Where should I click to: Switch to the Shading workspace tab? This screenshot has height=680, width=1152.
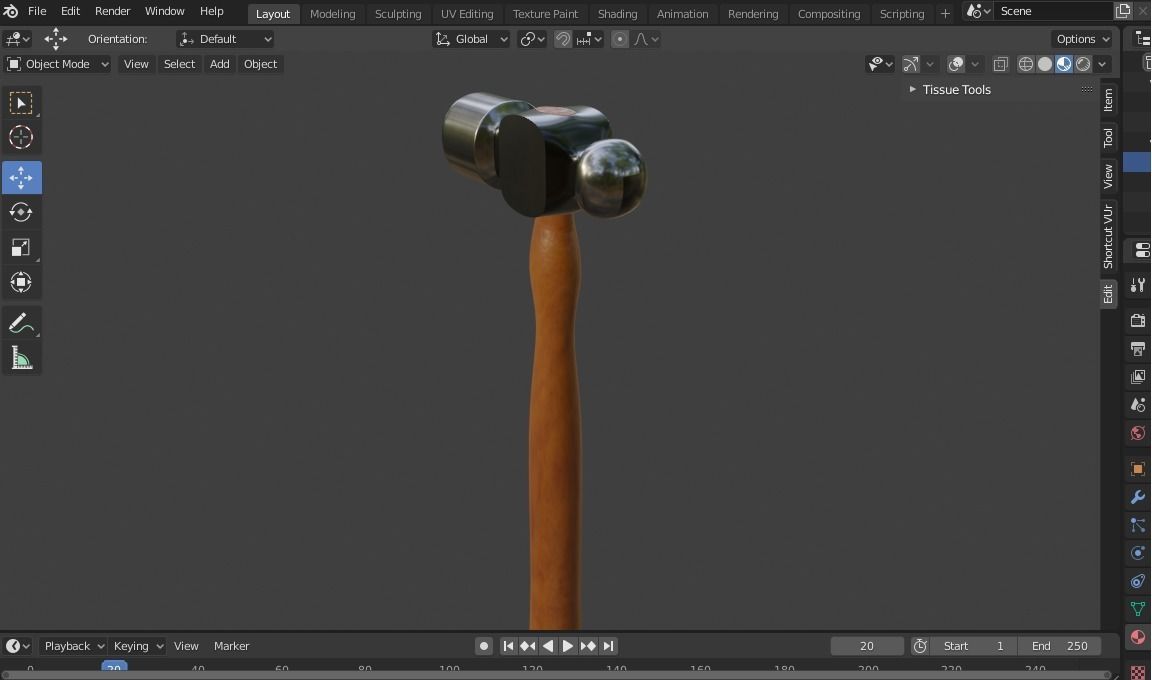617,13
